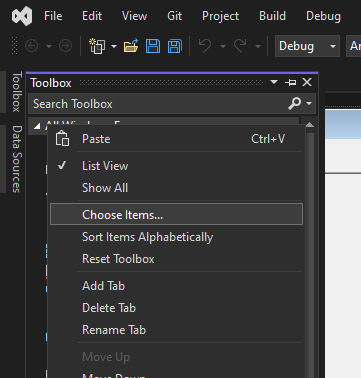The height and width of the screenshot is (378, 361).
Task: Open the View menu
Action: [x=134, y=16]
